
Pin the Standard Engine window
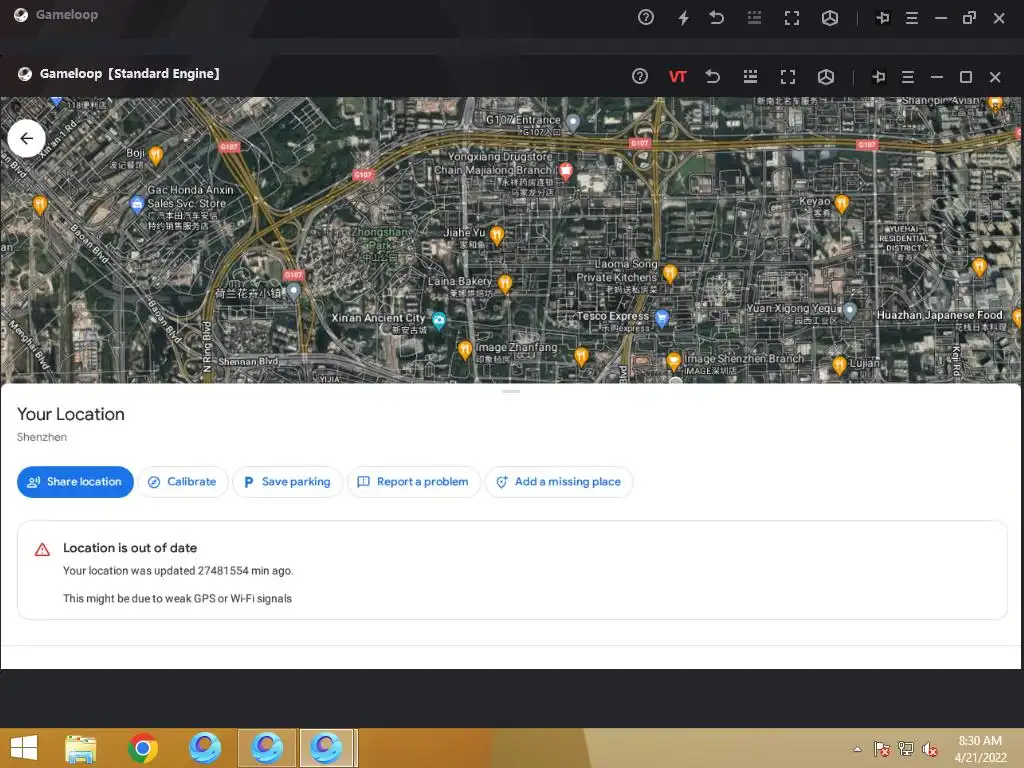pos(879,77)
